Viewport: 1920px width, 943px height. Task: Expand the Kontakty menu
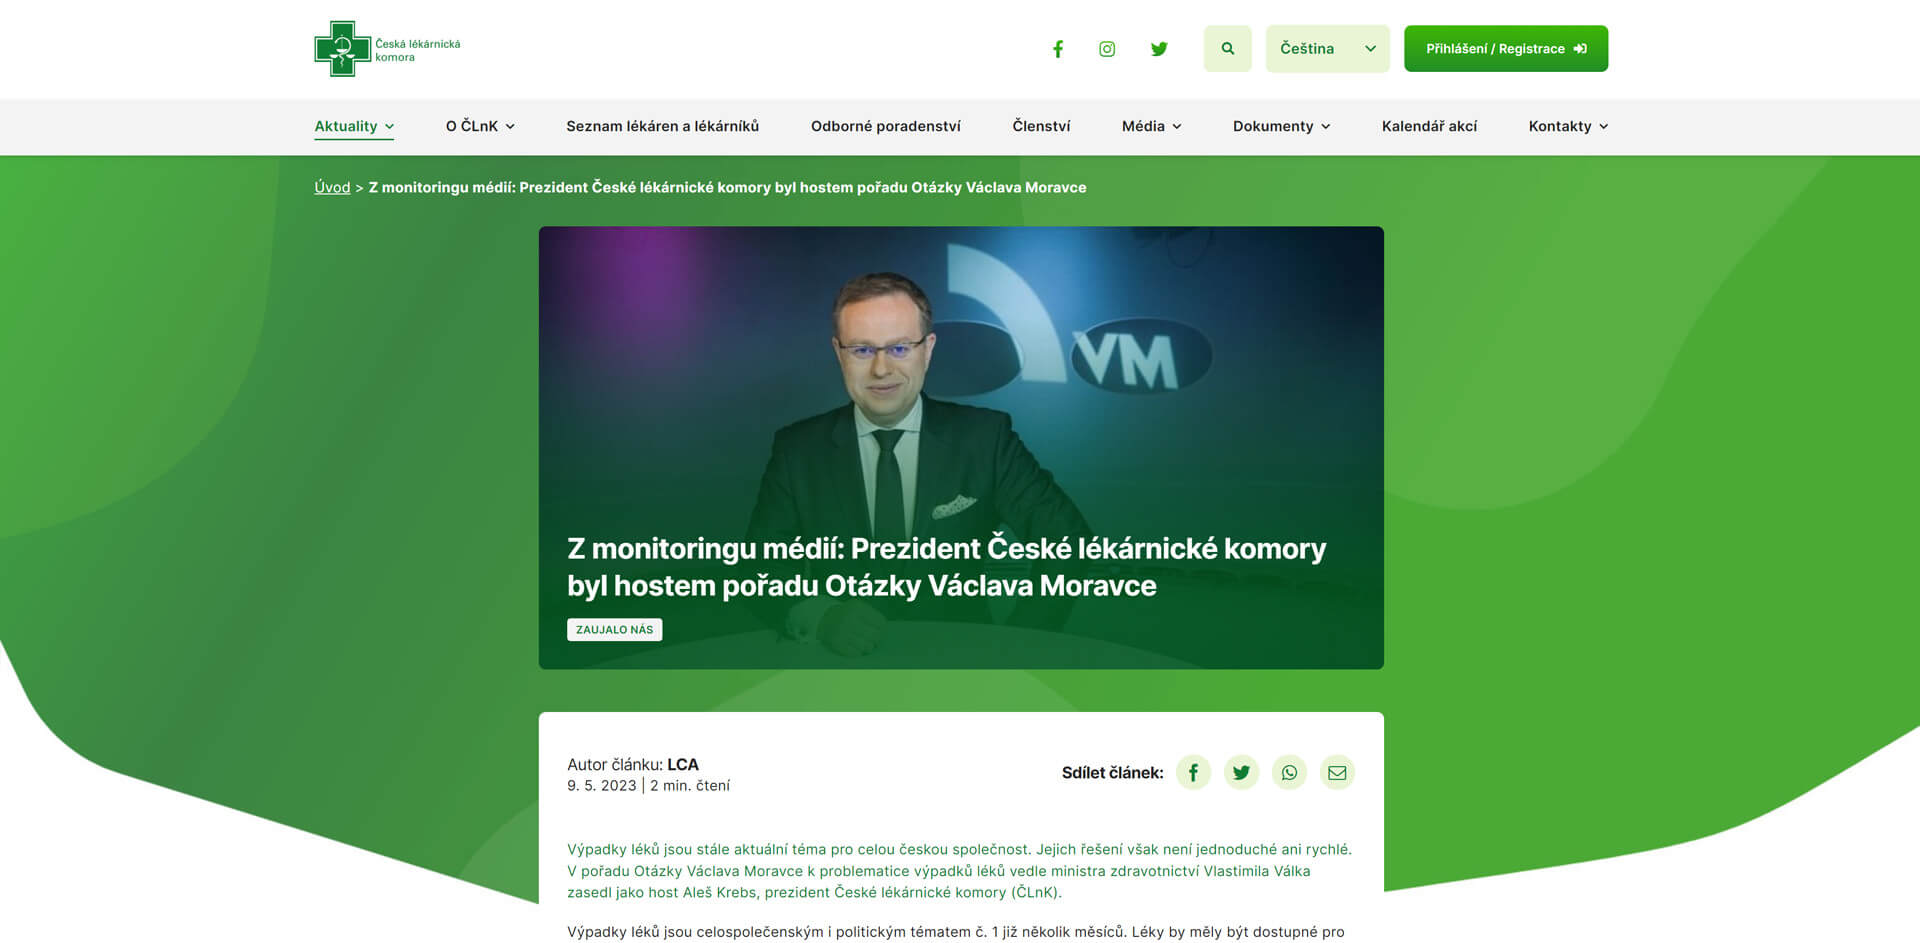[x=1568, y=126]
